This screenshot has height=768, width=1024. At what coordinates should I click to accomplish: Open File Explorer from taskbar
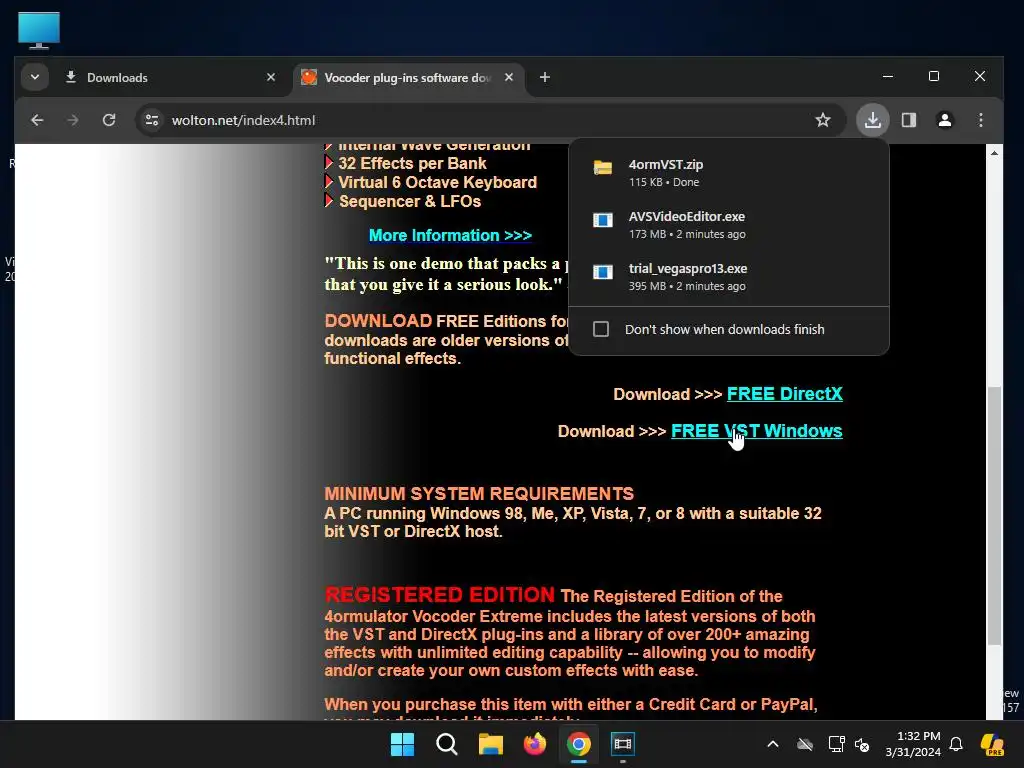tap(490, 744)
